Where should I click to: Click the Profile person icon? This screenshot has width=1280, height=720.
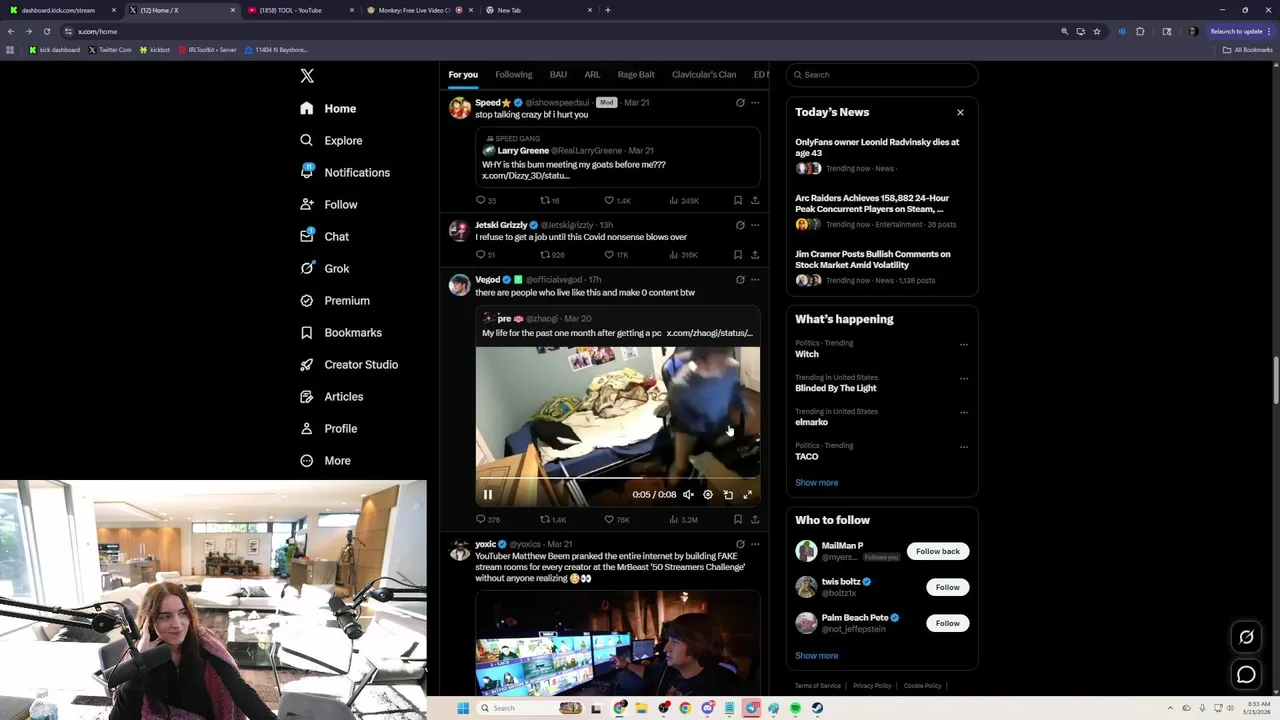307,428
